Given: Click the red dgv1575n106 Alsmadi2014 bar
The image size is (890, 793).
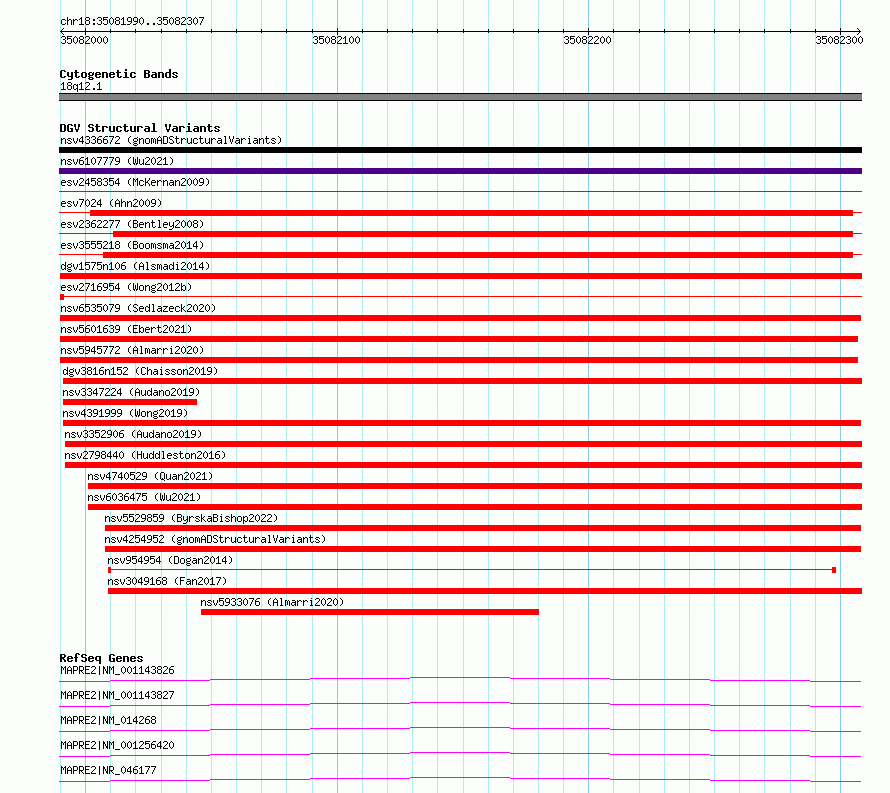Looking at the screenshot, I should [460, 276].
